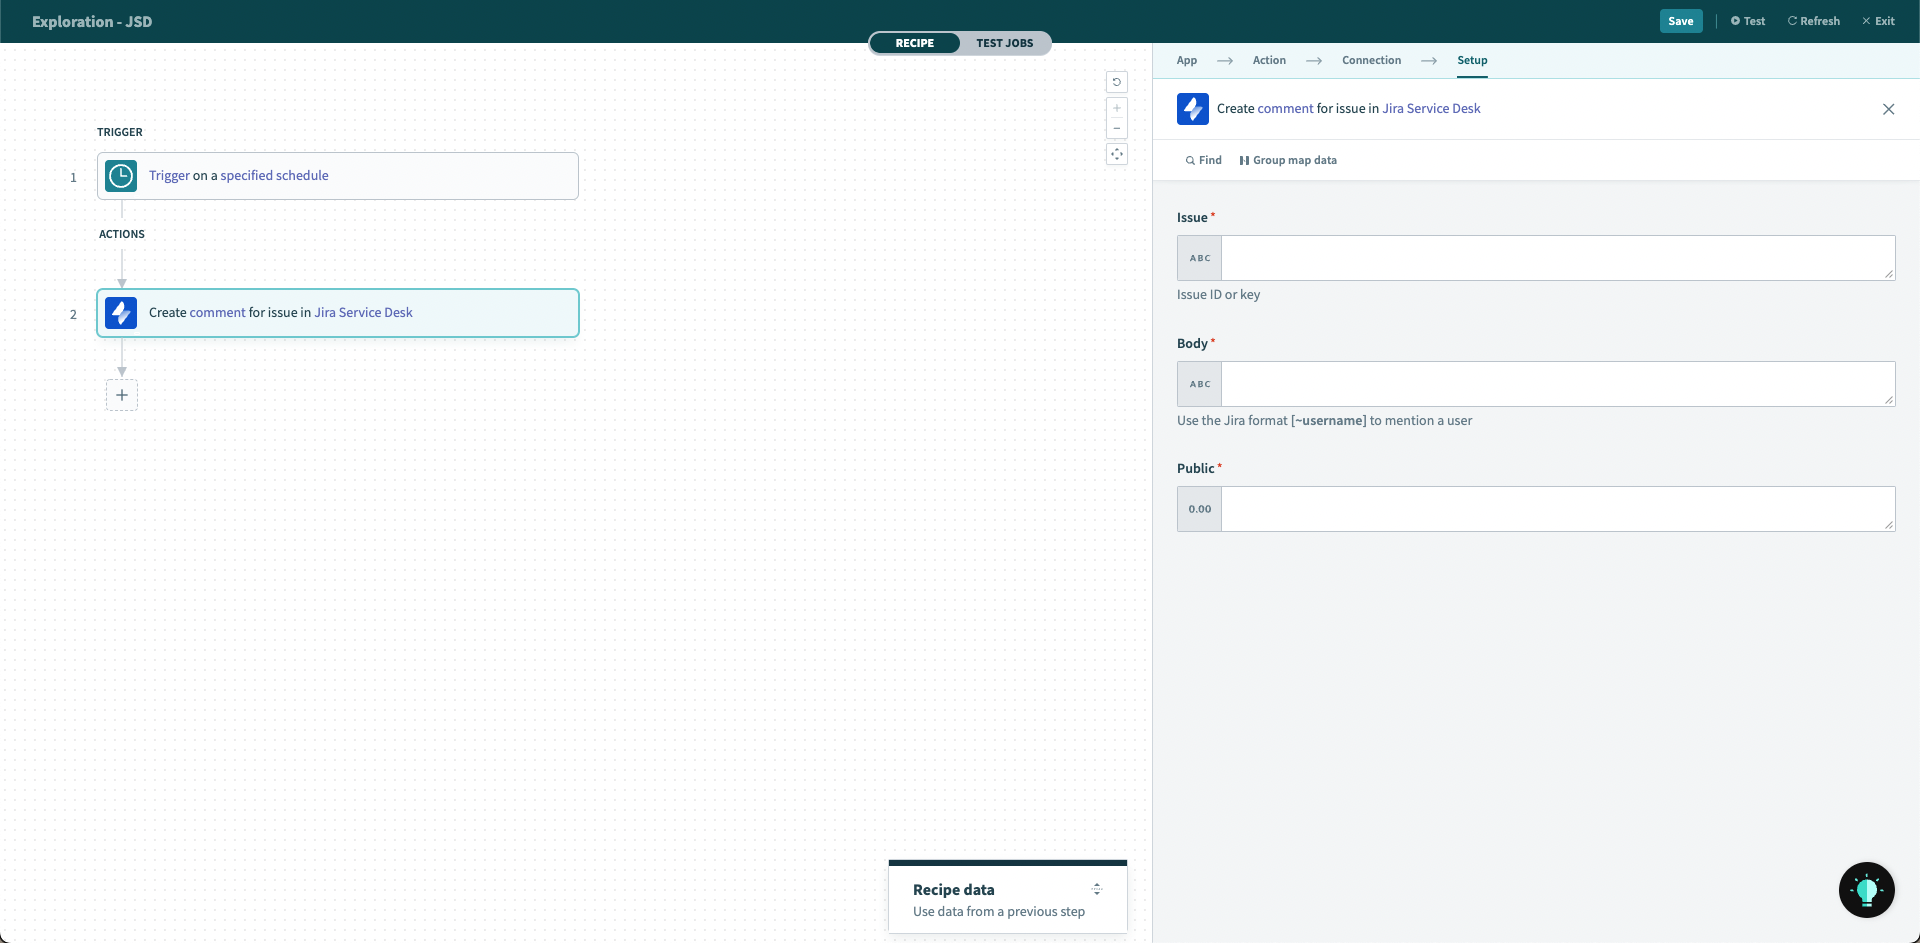The width and height of the screenshot is (1920, 943).
Task: Switch to the Connection step
Action: click(x=1370, y=60)
